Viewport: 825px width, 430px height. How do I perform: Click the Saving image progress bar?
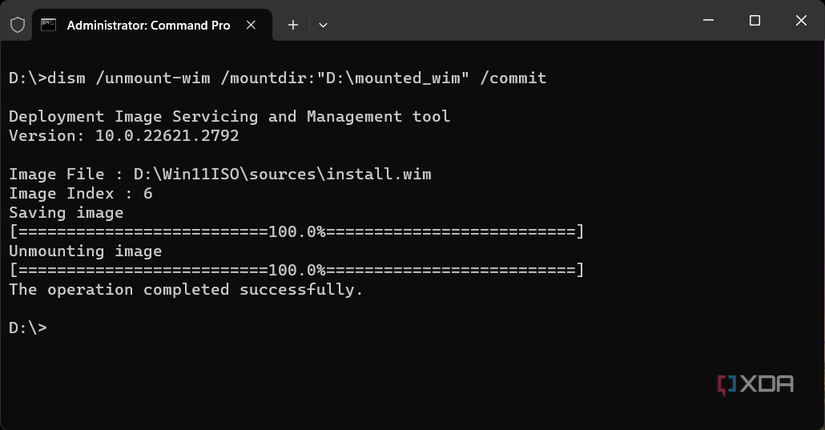296,232
